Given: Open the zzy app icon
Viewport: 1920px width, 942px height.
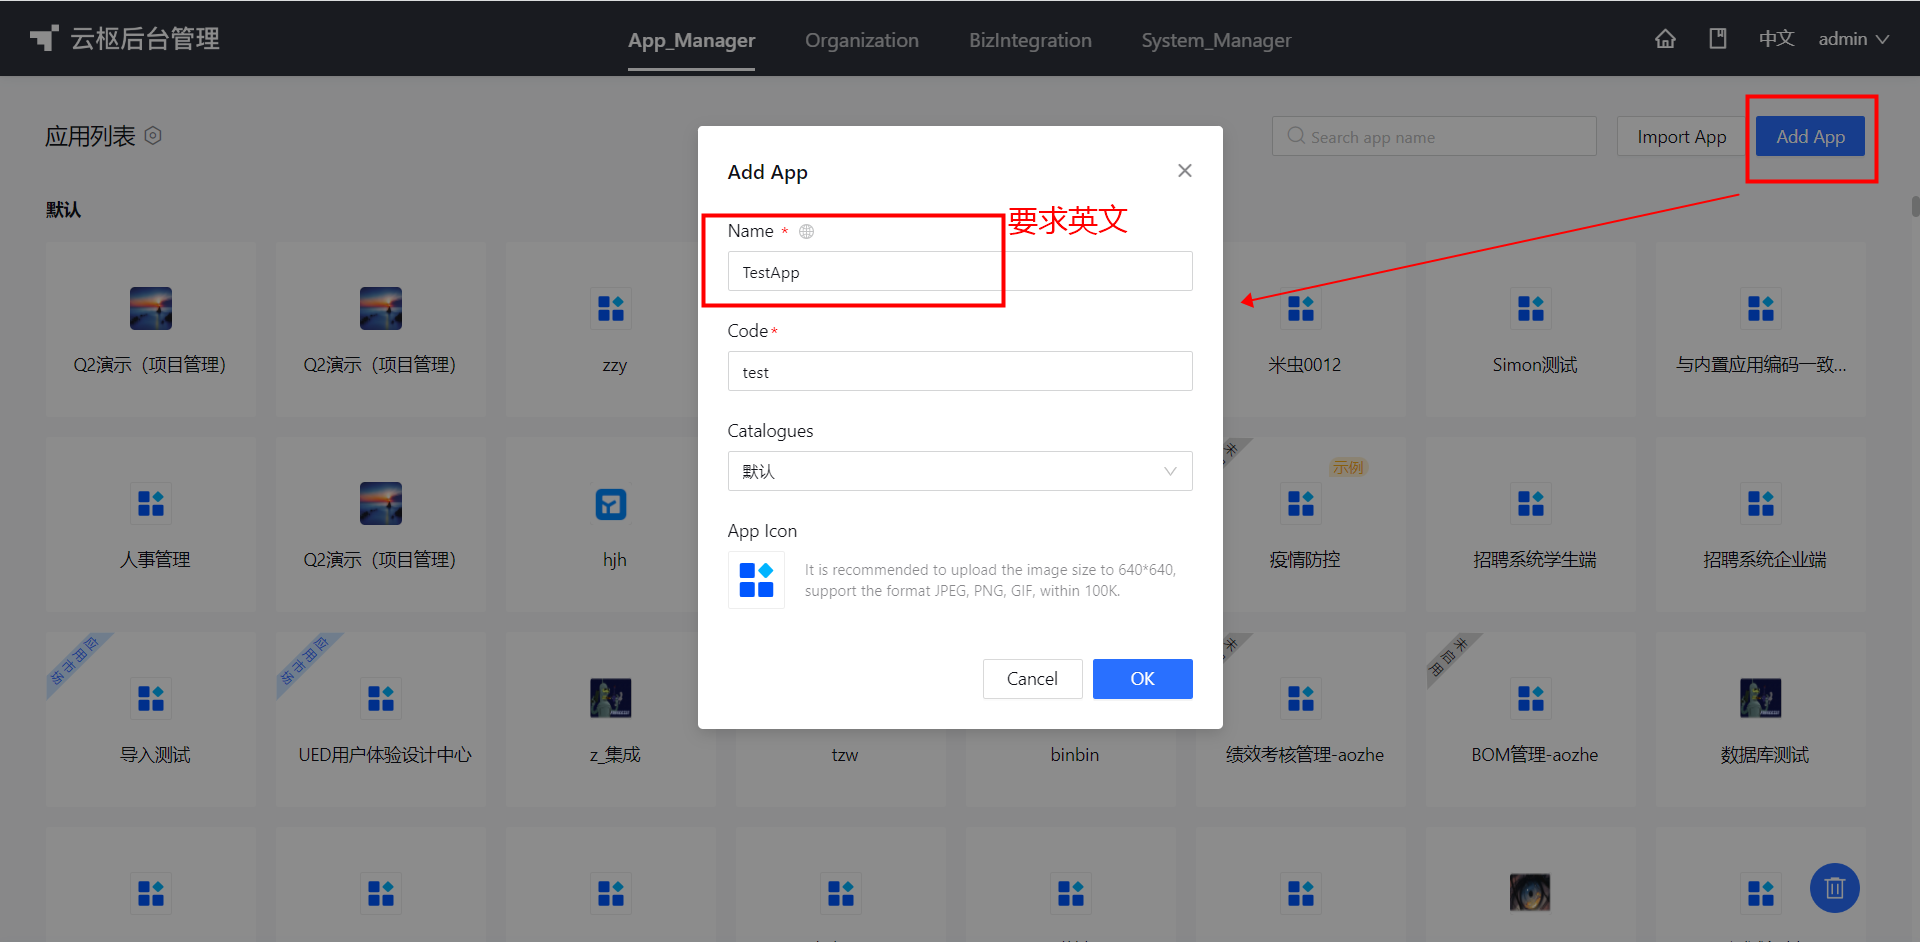Looking at the screenshot, I should pyautogui.click(x=611, y=308).
